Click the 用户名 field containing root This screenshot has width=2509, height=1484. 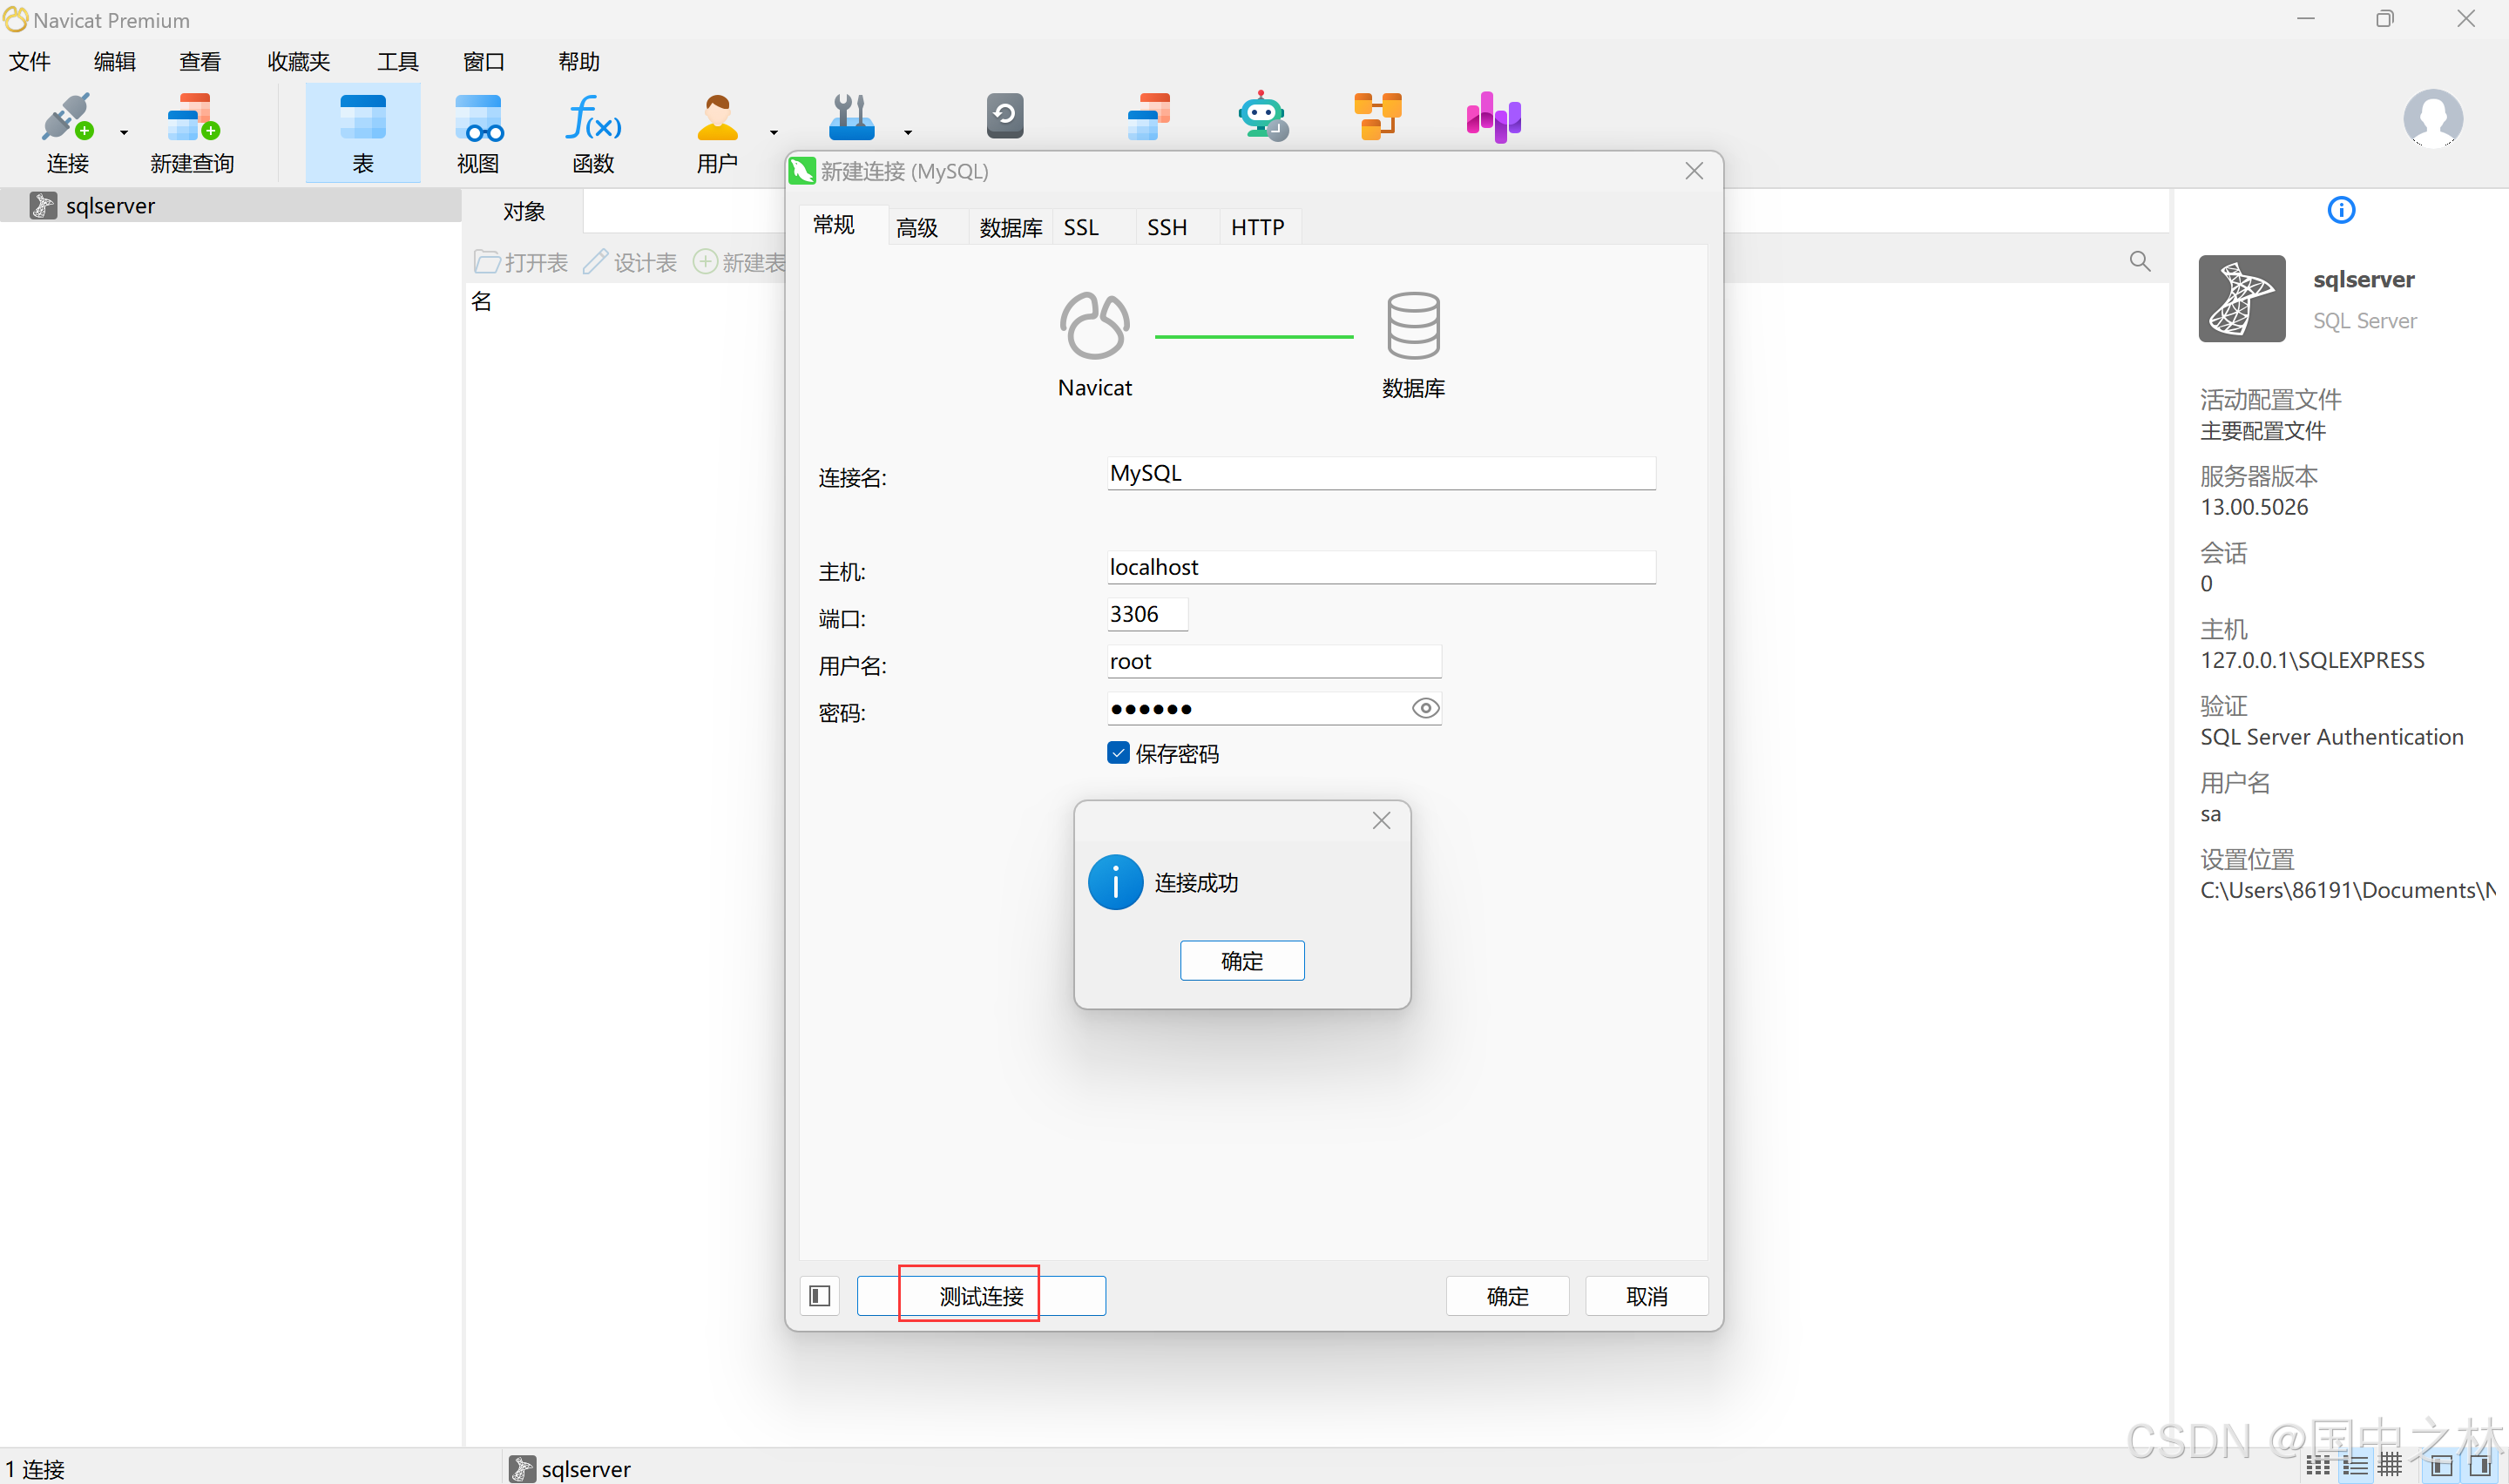coord(1274,661)
